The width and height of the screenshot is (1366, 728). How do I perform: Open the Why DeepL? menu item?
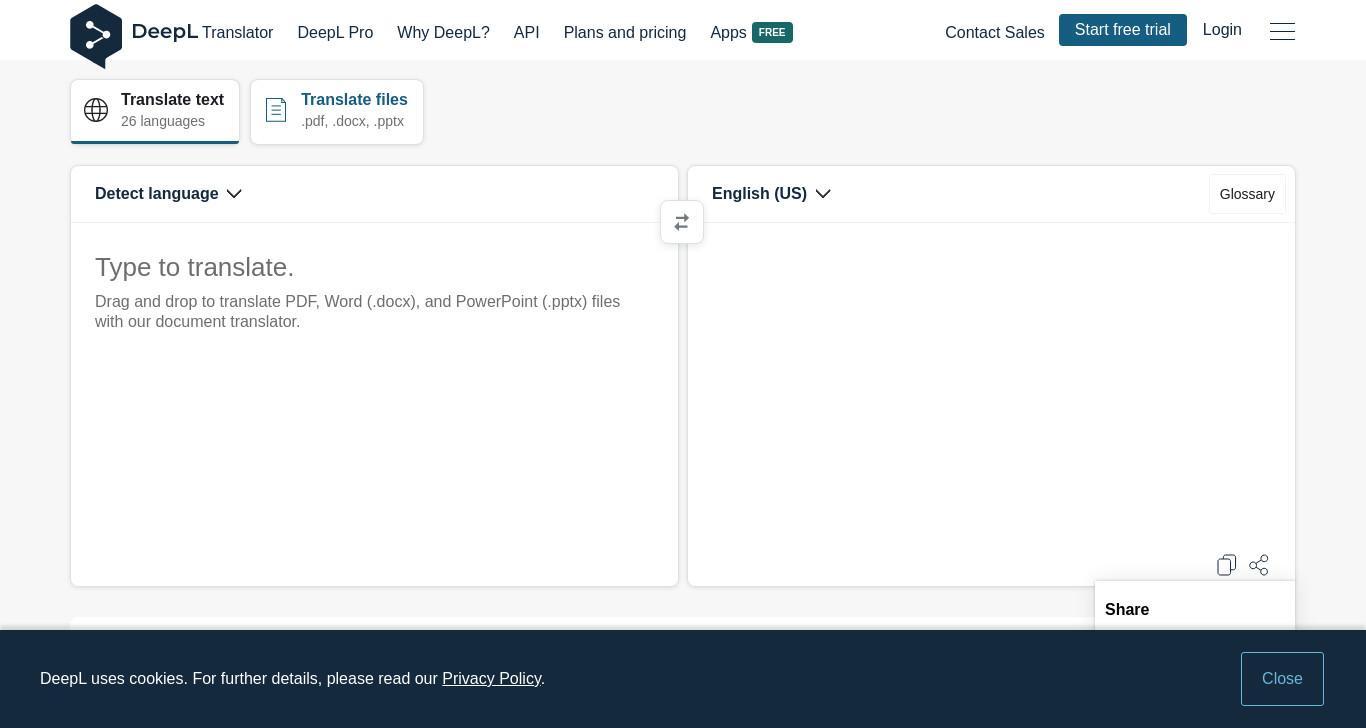pyautogui.click(x=443, y=33)
